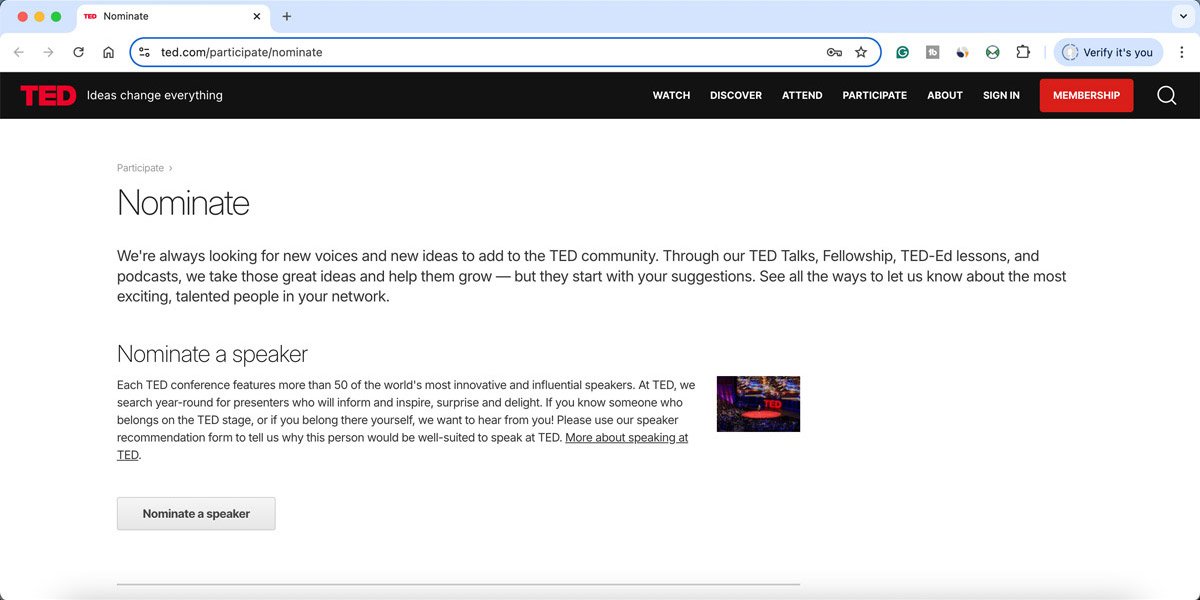Click the gray square extension icon
This screenshot has height=600, width=1200.
(932, 52)
